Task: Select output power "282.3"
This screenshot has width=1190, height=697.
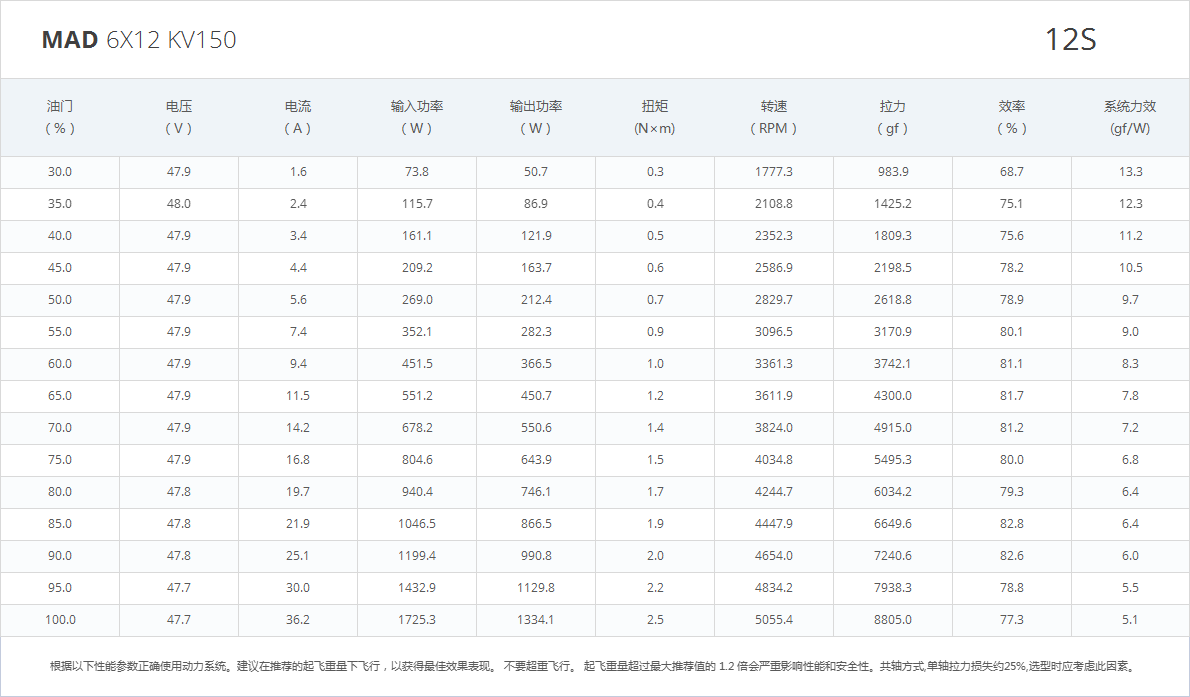Action: [537, 331]
